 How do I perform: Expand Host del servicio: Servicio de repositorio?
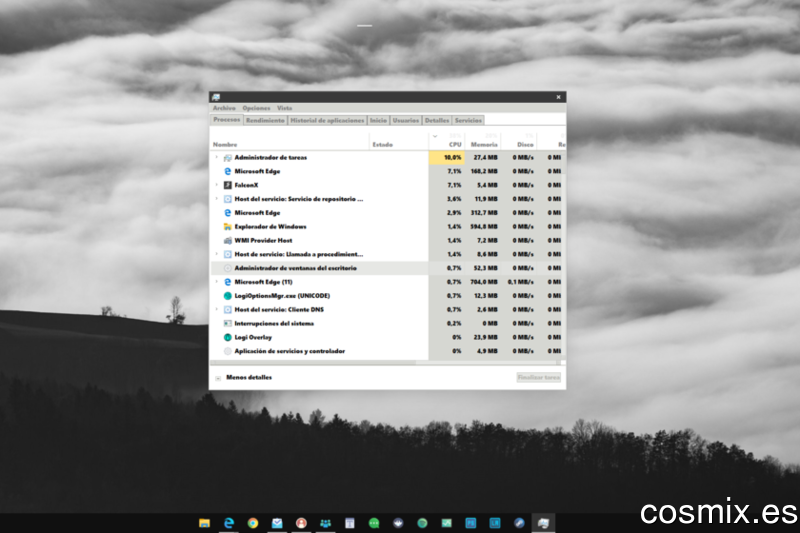point(216,199)
